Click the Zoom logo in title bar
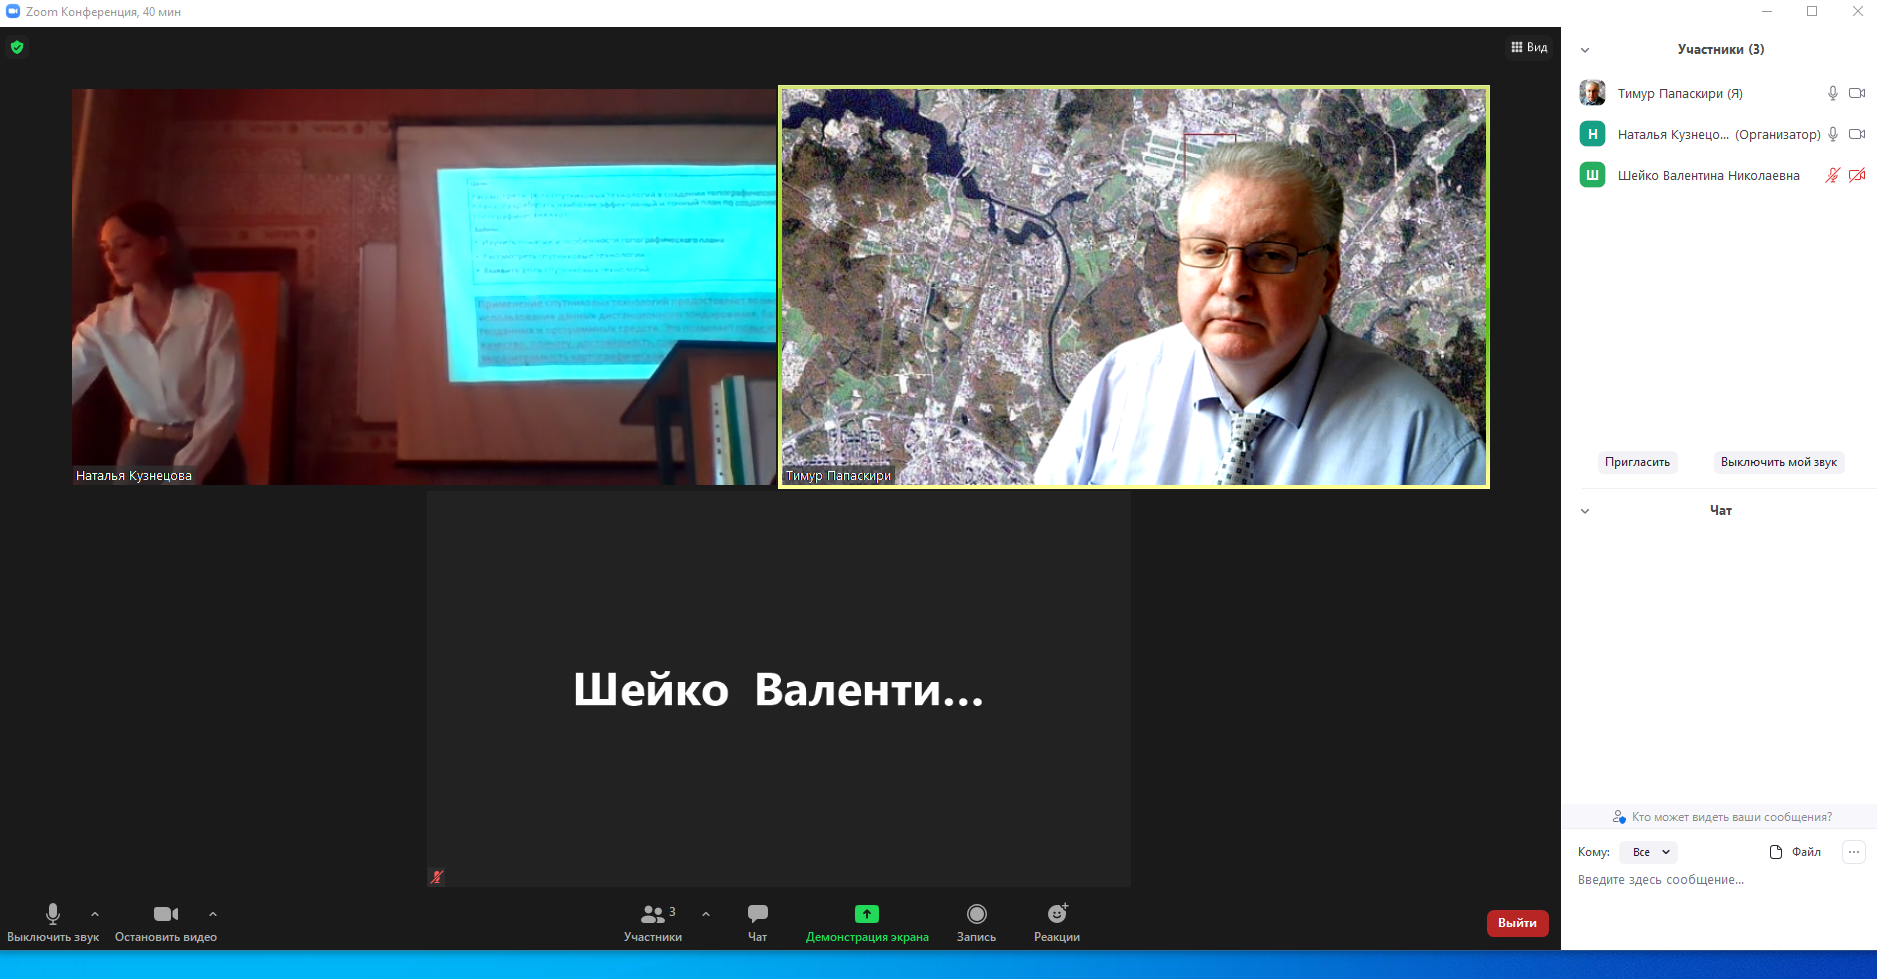This screenshot has height=979, width=1877. (x=13, y=12)
